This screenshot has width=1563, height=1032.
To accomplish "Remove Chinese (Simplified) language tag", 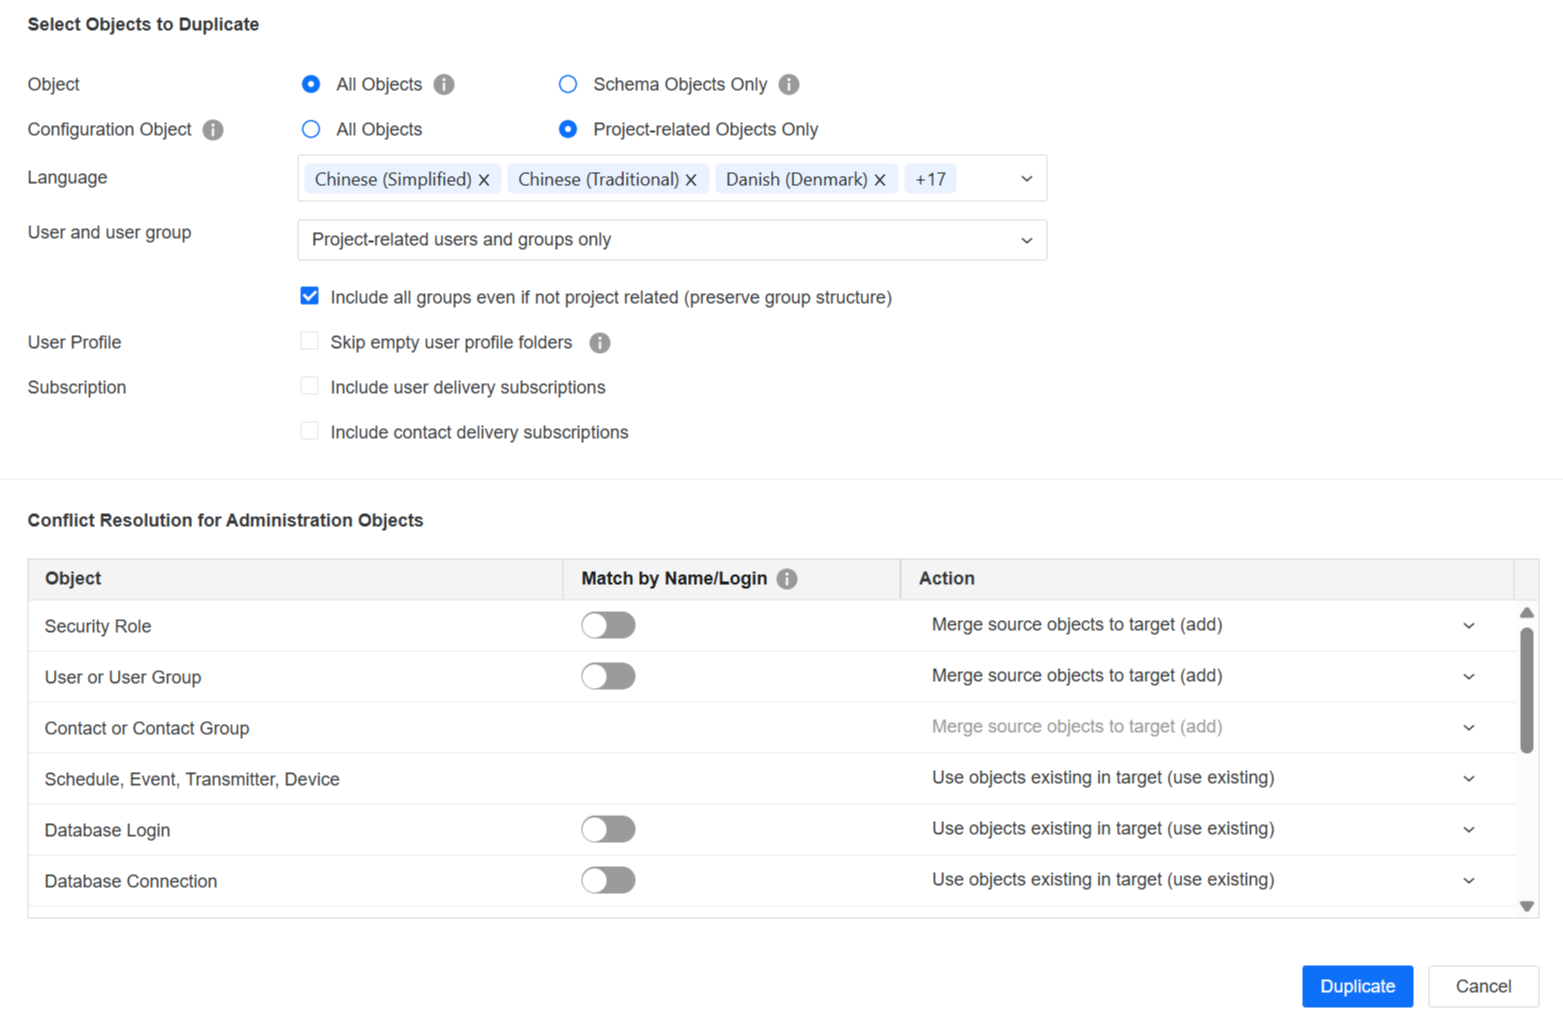I will point(484,180).
